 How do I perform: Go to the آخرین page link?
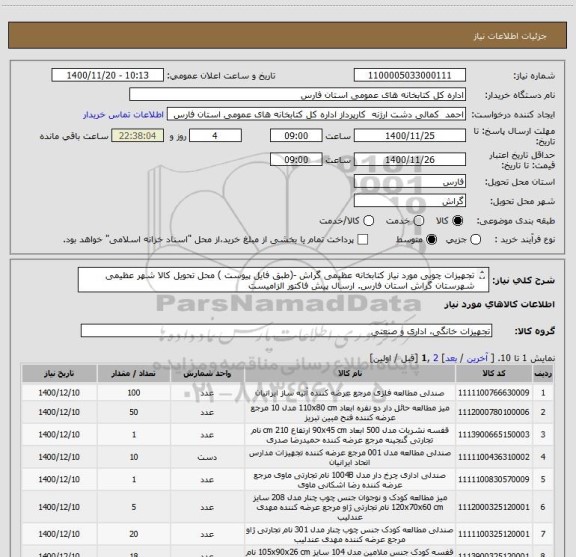click(x=477, y=358)
